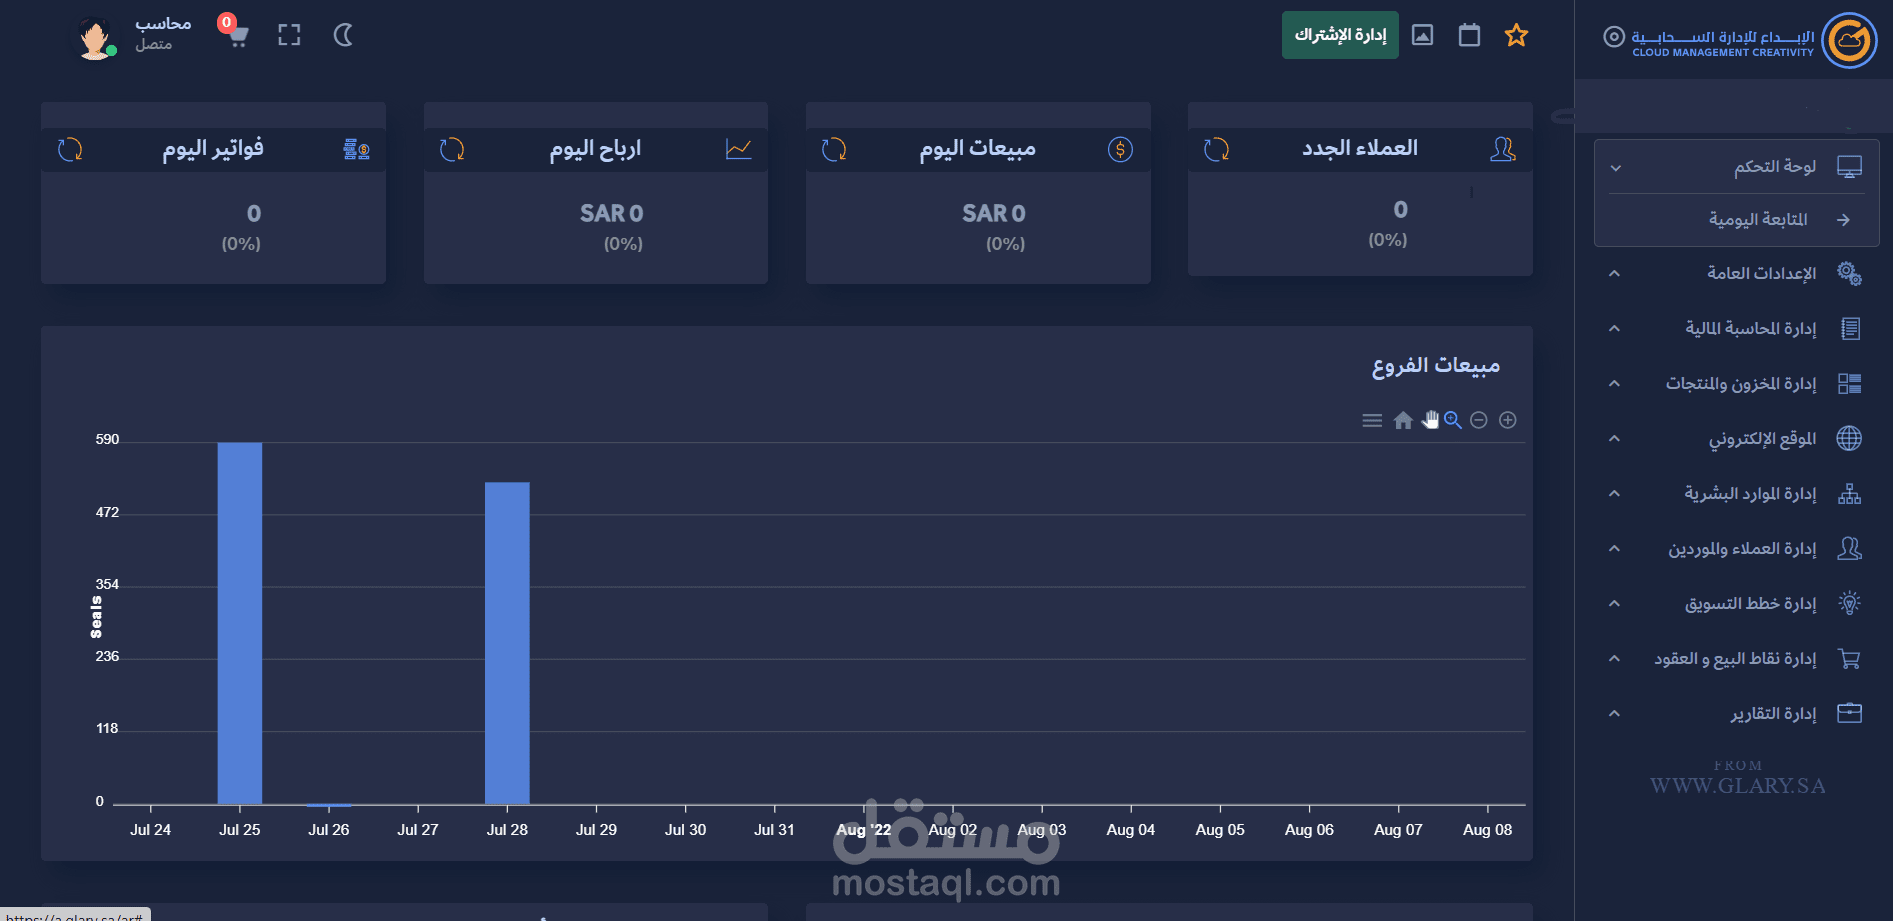Toggle dark mode with the moon icon

[343, 35]
